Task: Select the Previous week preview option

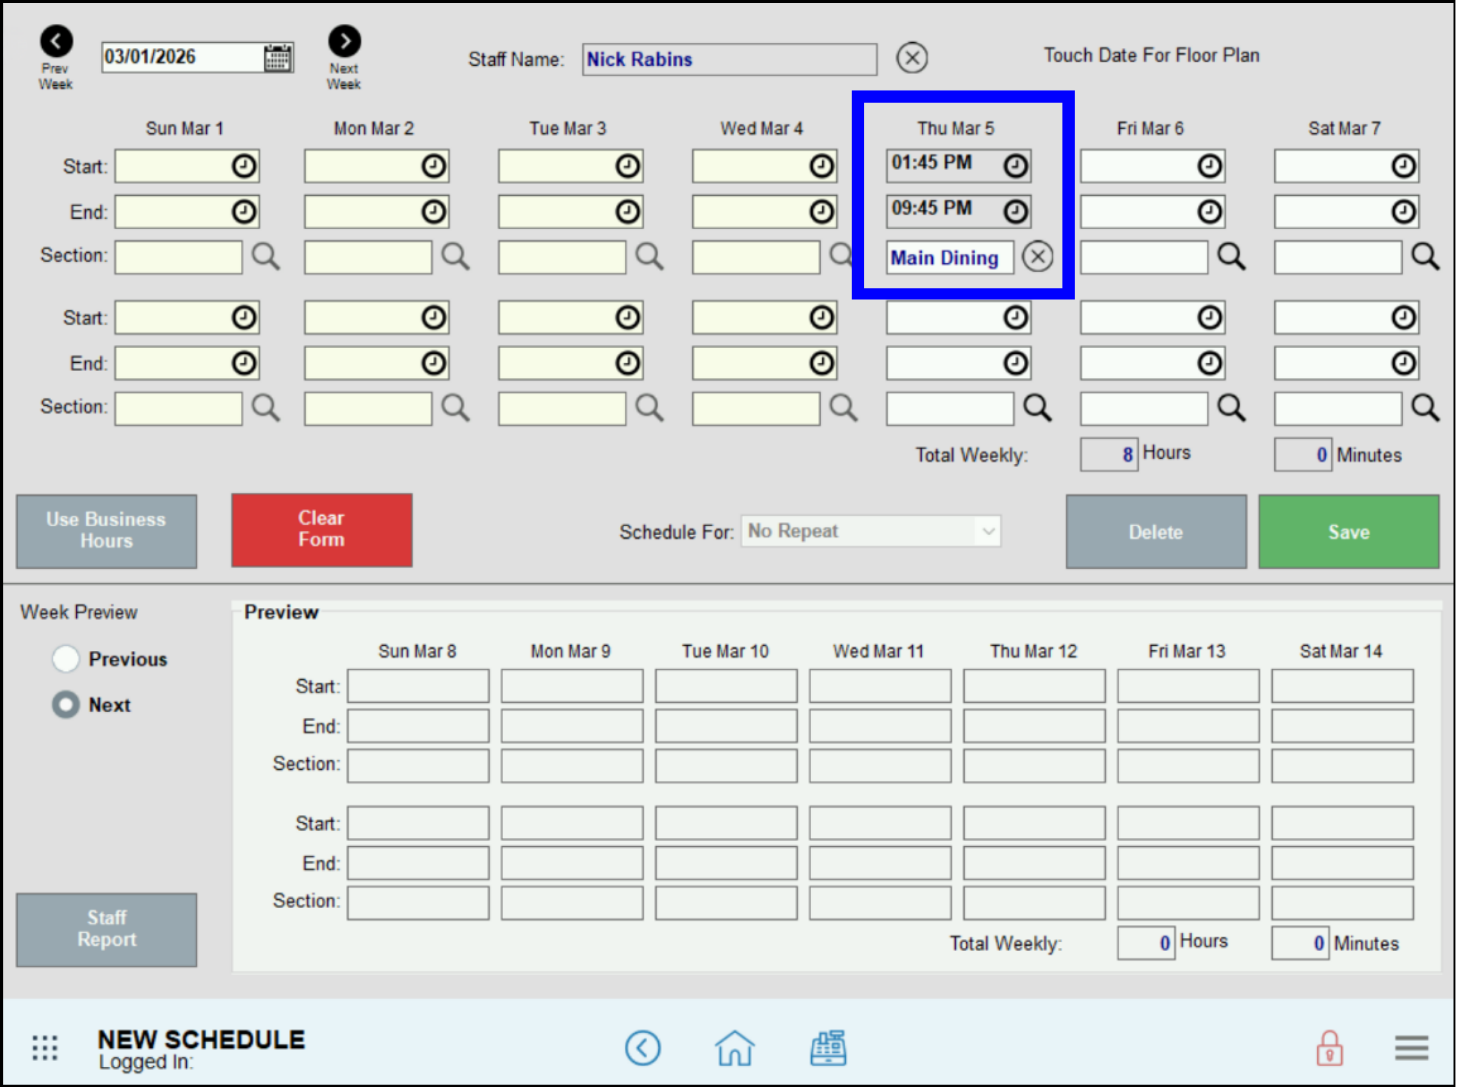Action: [66, 659]
